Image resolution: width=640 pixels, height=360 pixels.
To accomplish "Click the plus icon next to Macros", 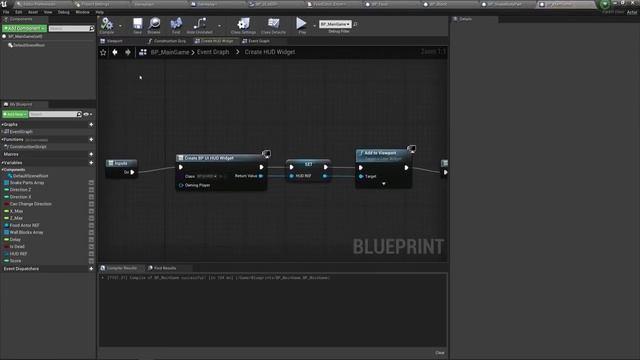I will (91, 154).
